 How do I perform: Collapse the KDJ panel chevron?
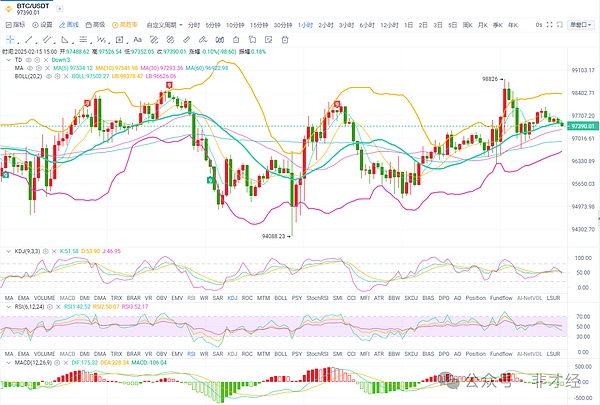point(8,251)
